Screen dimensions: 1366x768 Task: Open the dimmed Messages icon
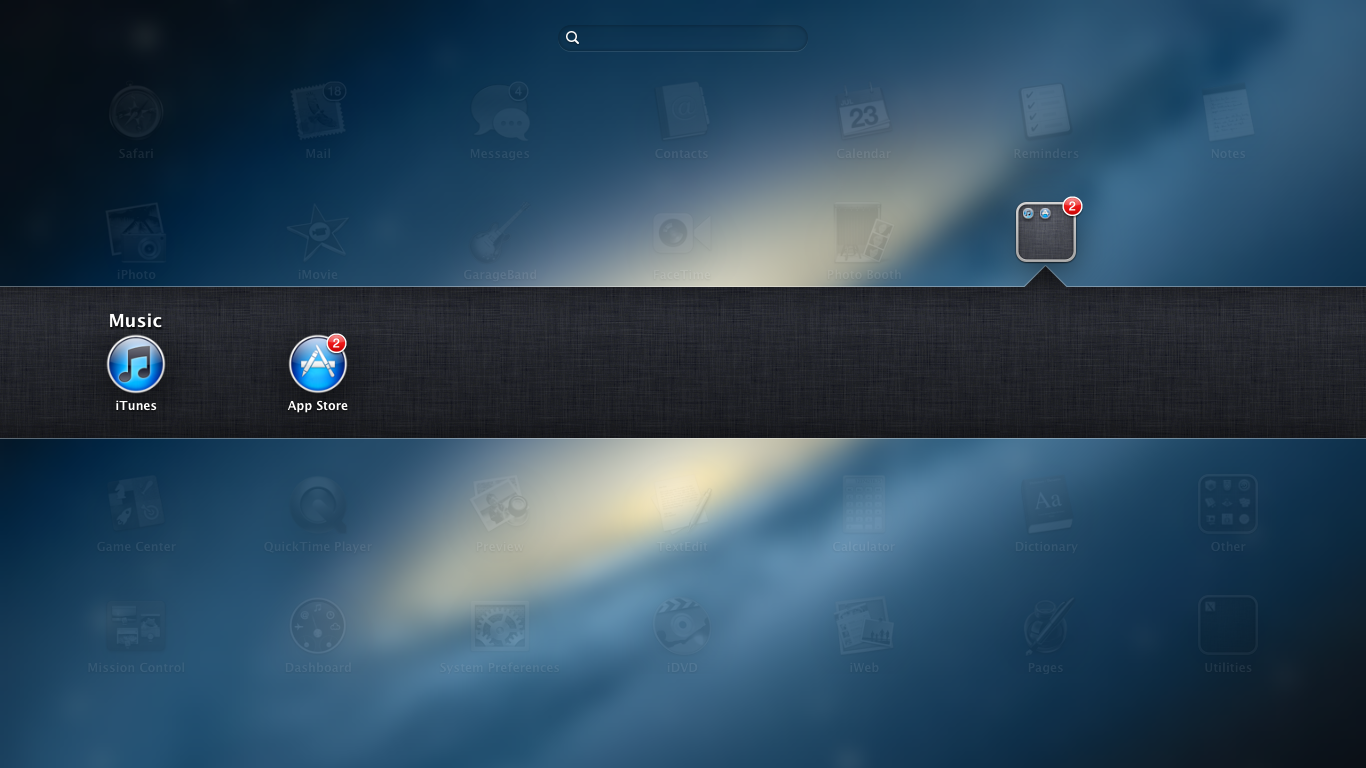tap(500, 111)
